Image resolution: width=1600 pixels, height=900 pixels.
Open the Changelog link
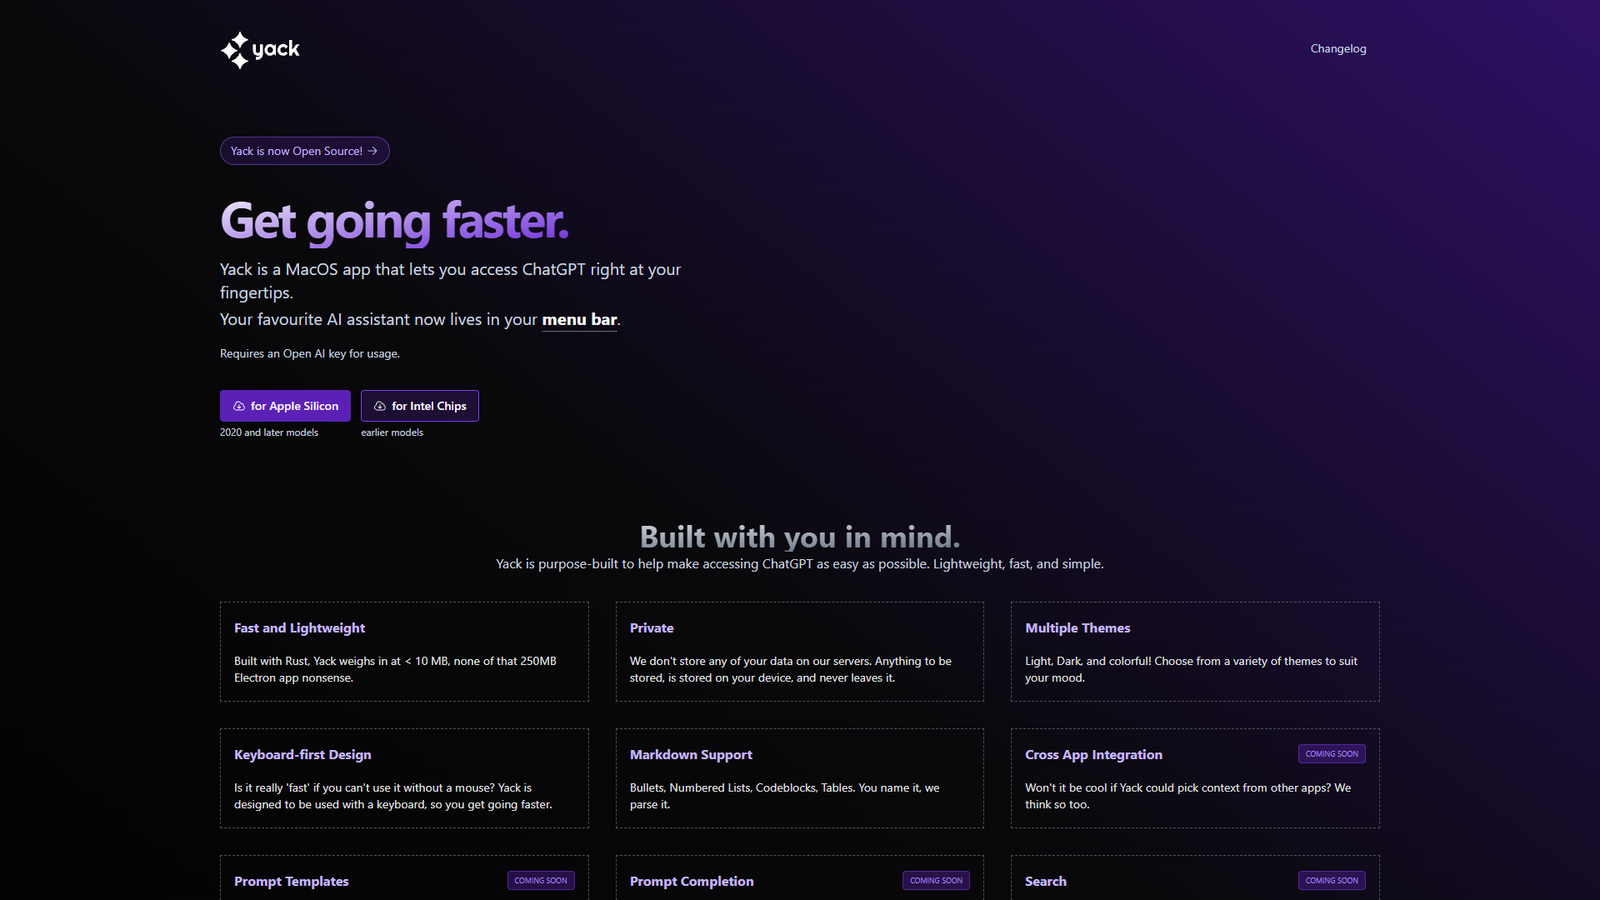point(1338,49)
